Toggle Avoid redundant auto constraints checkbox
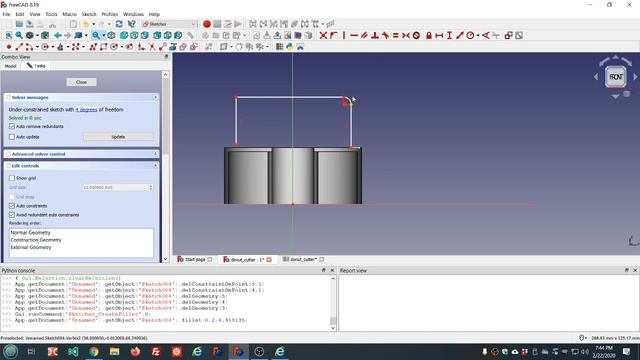 tap(12, 215)
